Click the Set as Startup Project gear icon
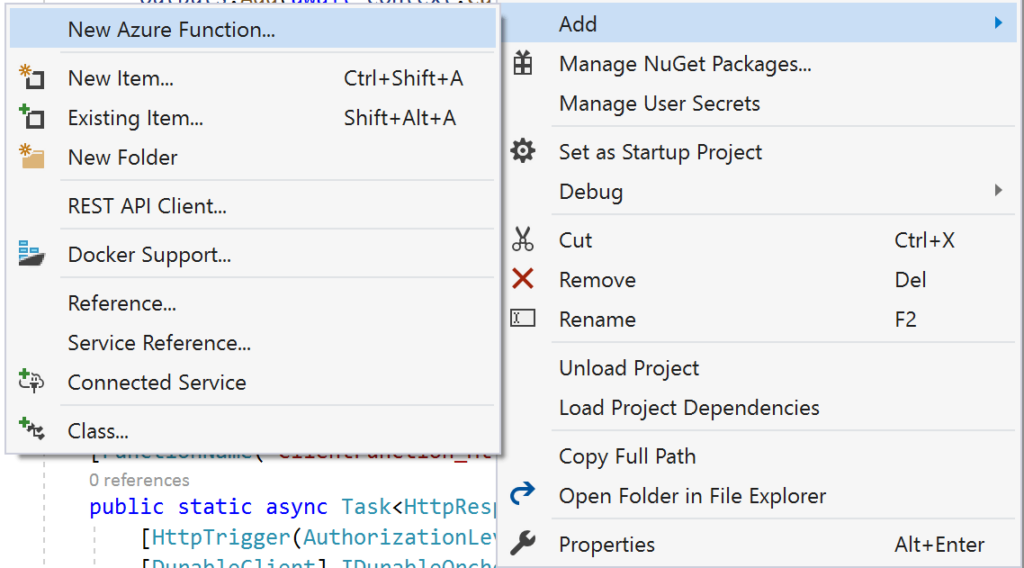Viewport: 1024px width, 568px height. coord(522,151)
